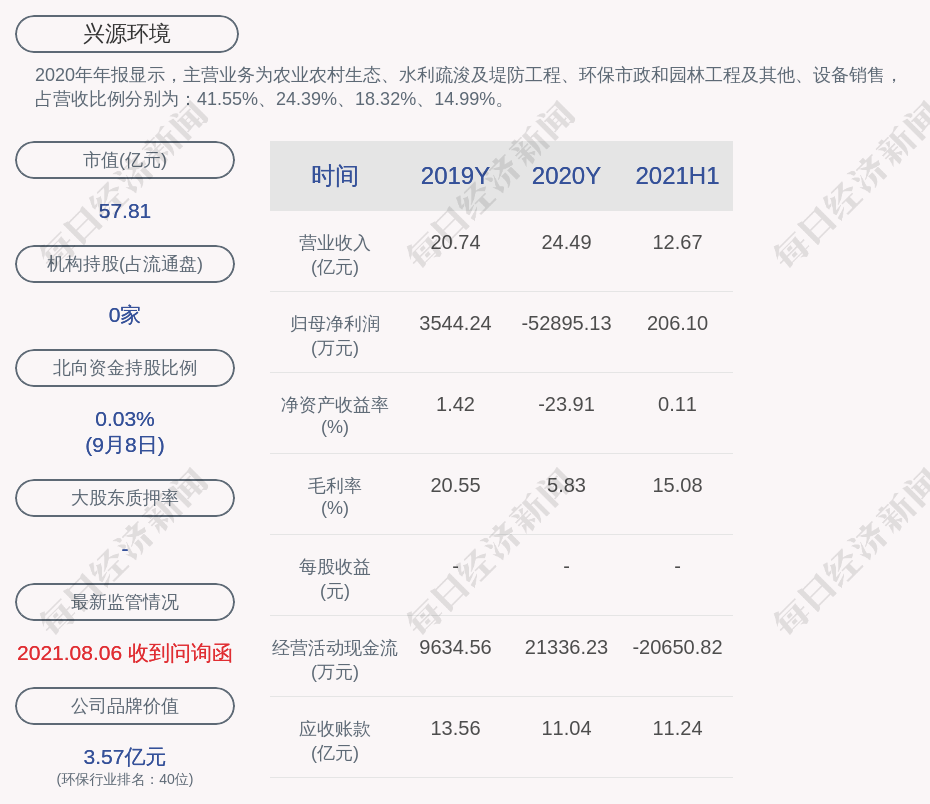Image resolution: width=930 pixels, height=804 pixels.
Task: Click the 经营活动现金流(万元) row label
Action: [334, 659]
